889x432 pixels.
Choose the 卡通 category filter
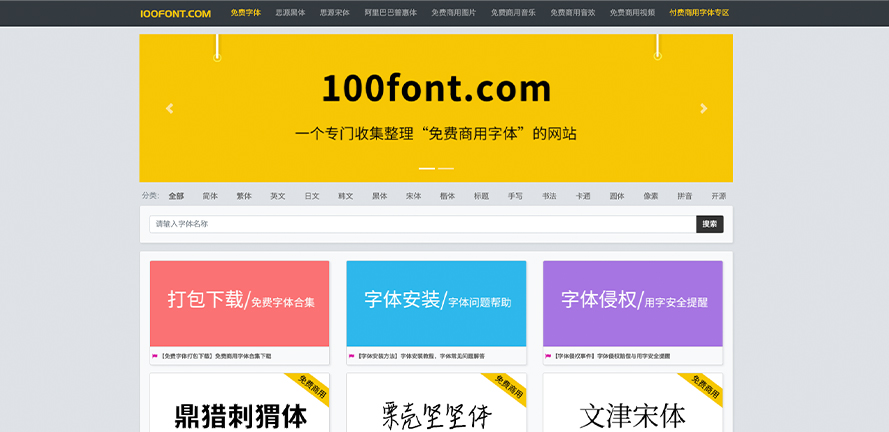583,196
